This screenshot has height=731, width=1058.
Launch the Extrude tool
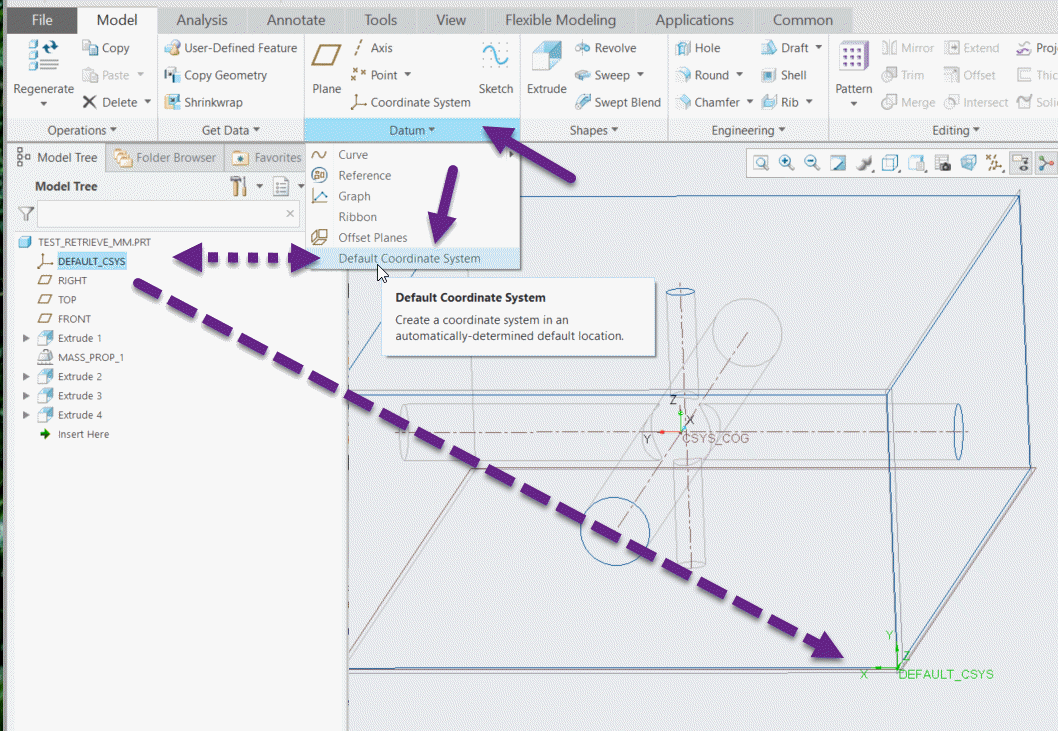click(x=546, y=70)
